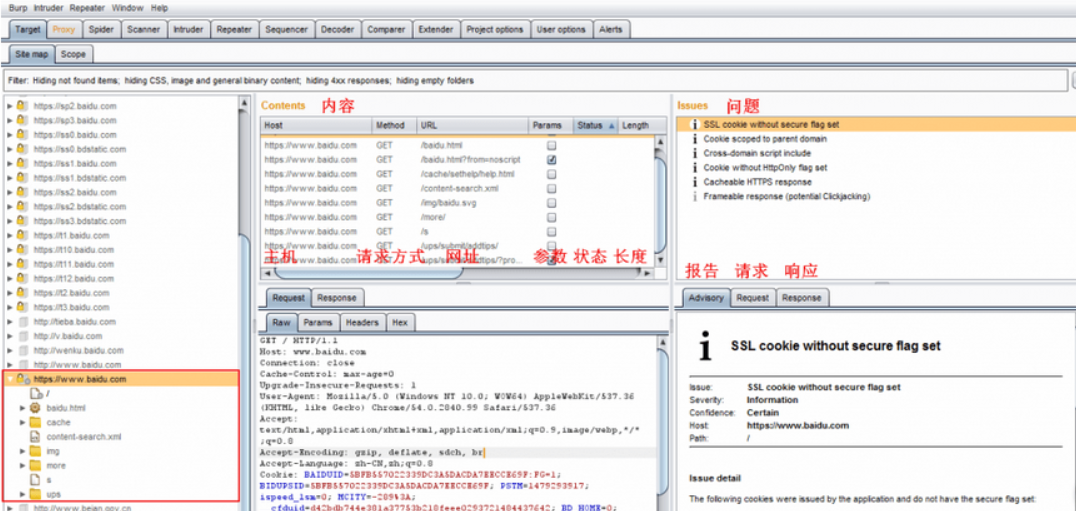Toggle Params checkbox for /content-search.xml row
This screenshot has height=511, width=1076.
tap(551, 189)
